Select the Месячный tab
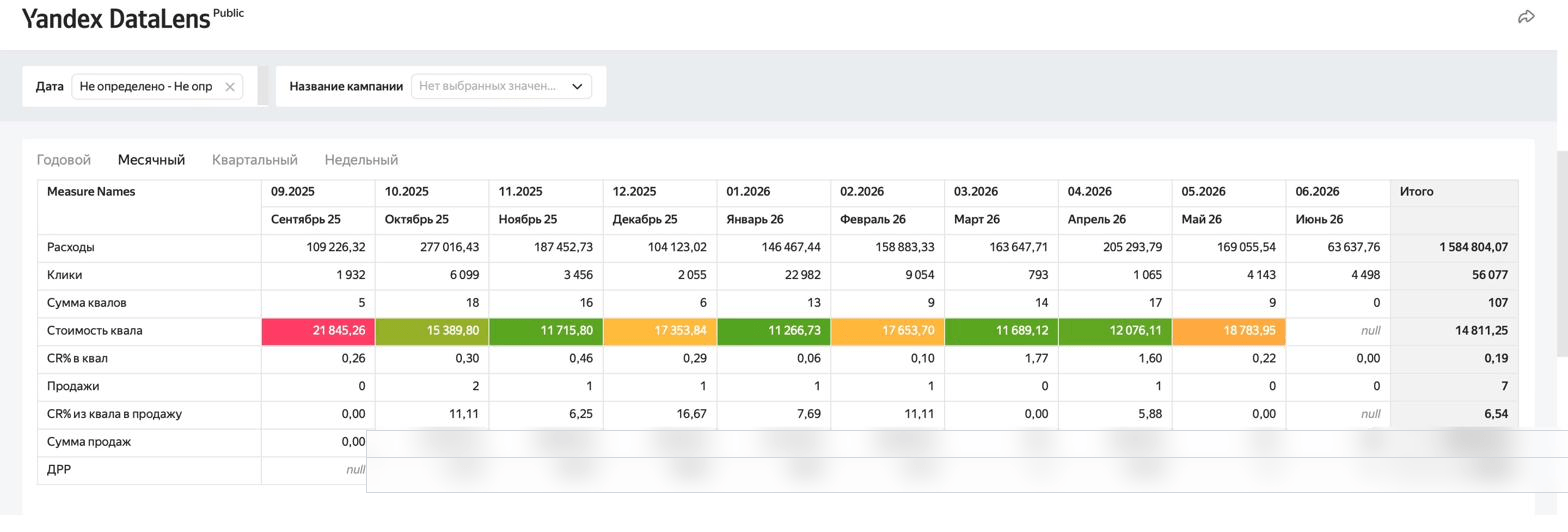 [x=151, y=160]
